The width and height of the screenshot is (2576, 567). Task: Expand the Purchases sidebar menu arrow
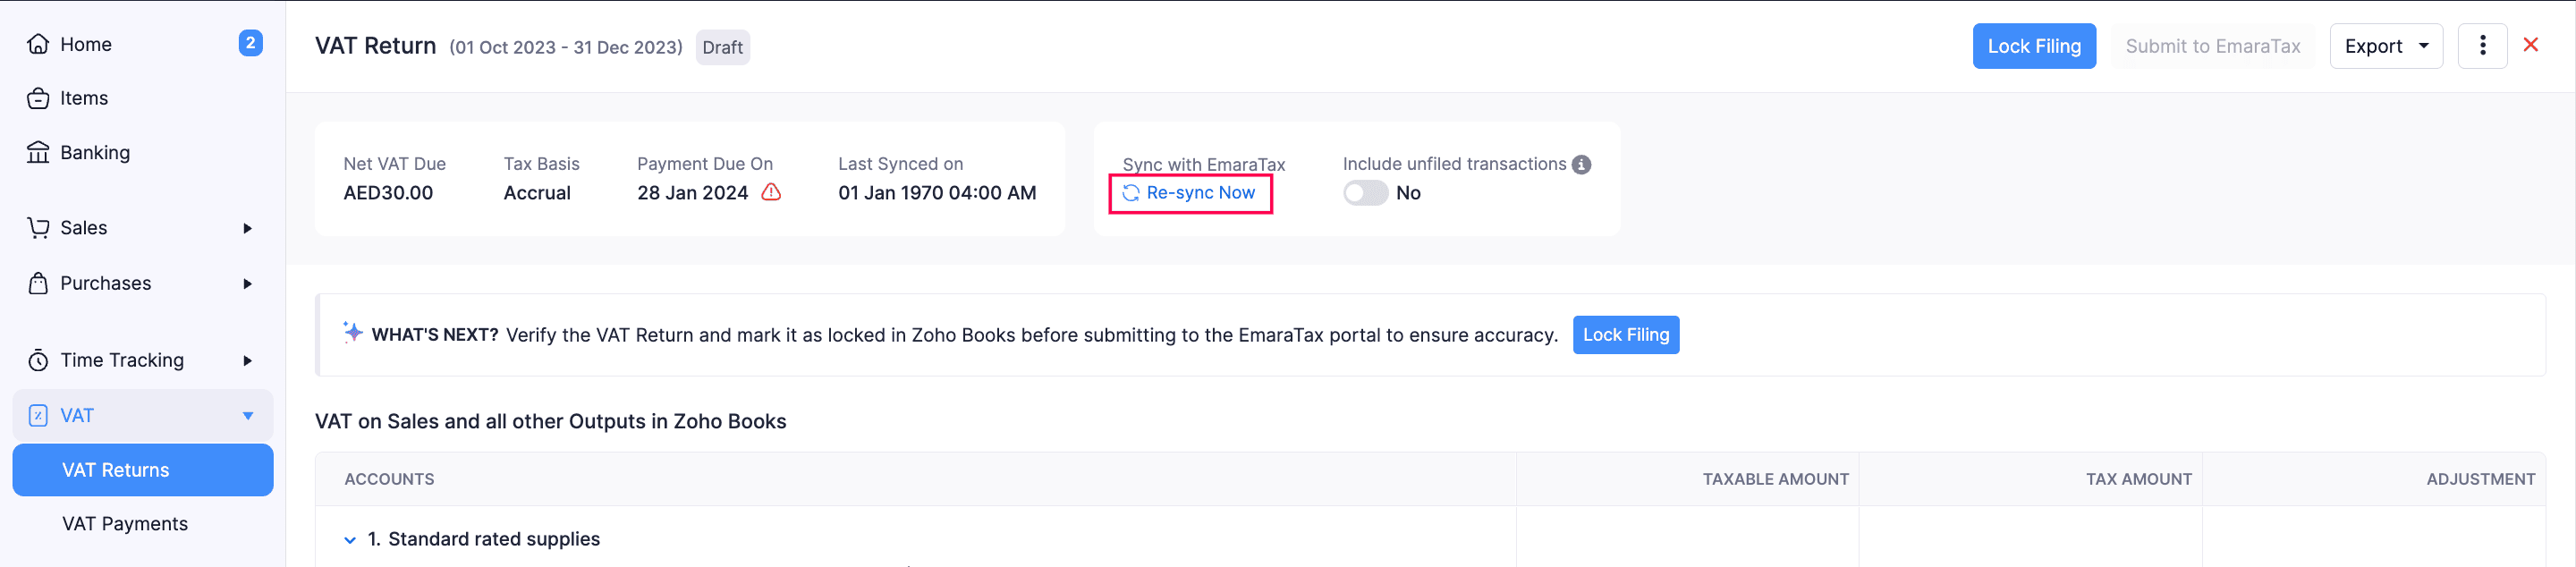247,284
